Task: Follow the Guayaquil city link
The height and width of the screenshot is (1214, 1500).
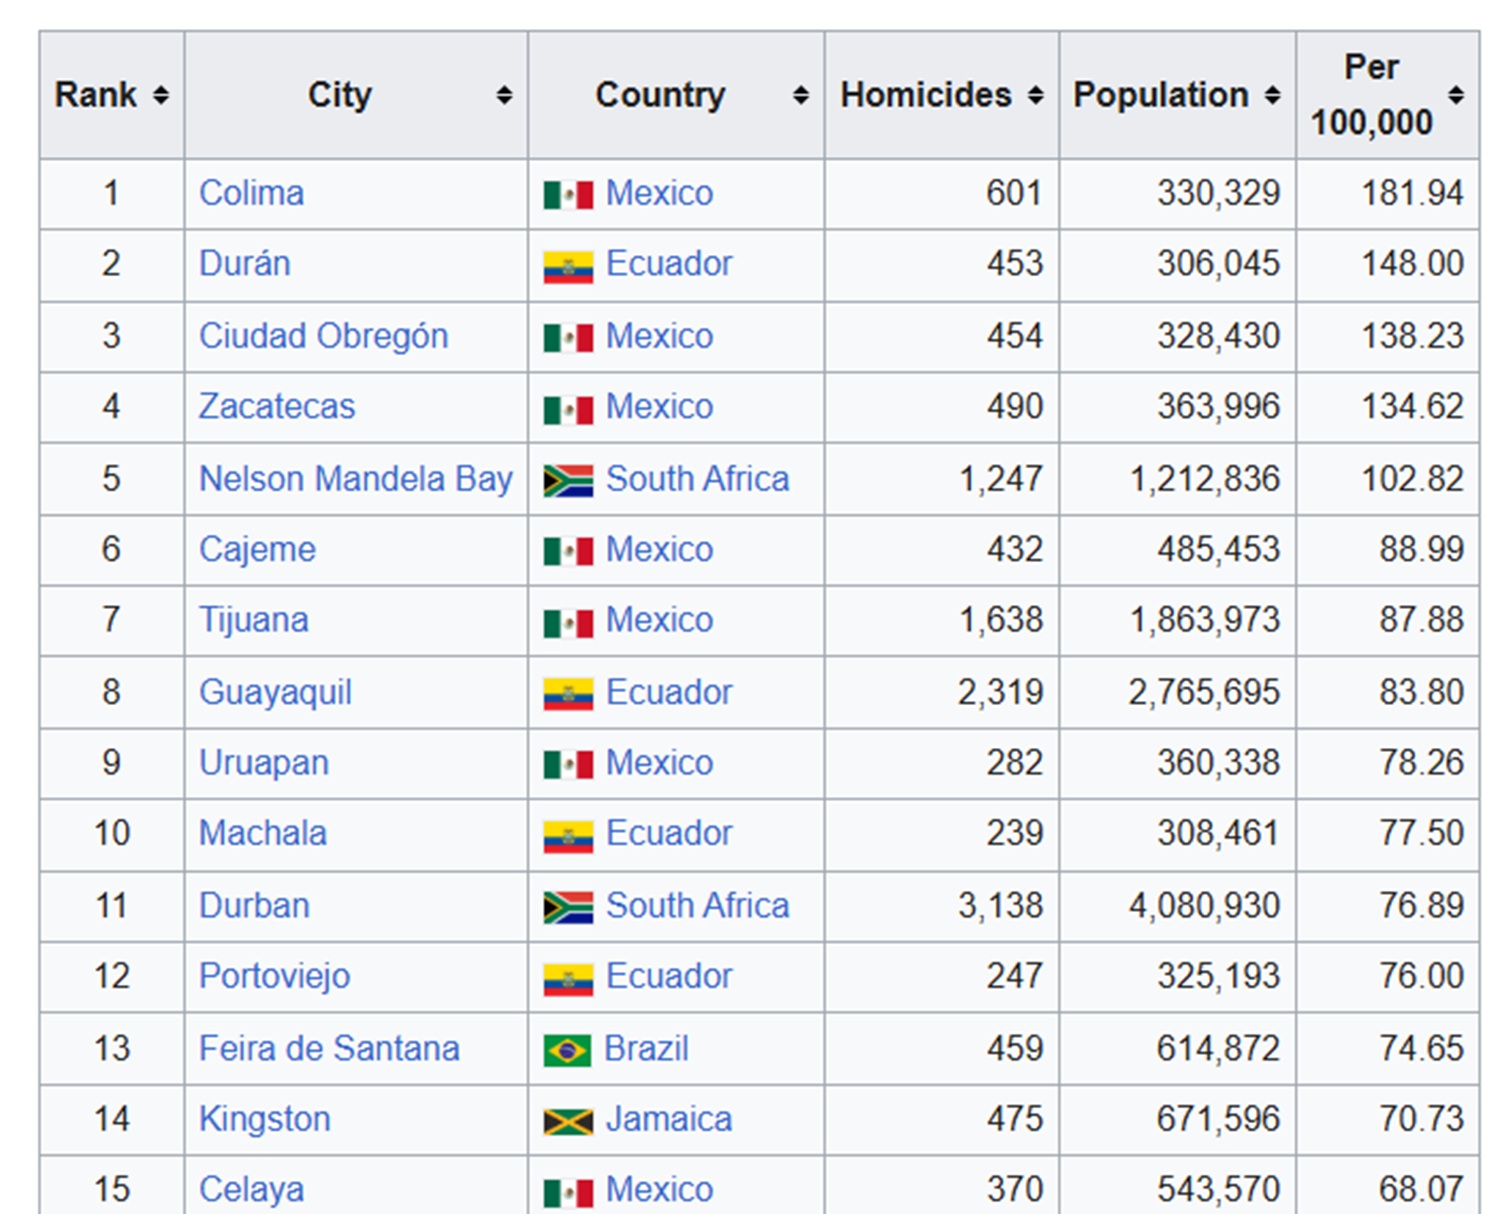Action: click(275, 692)
